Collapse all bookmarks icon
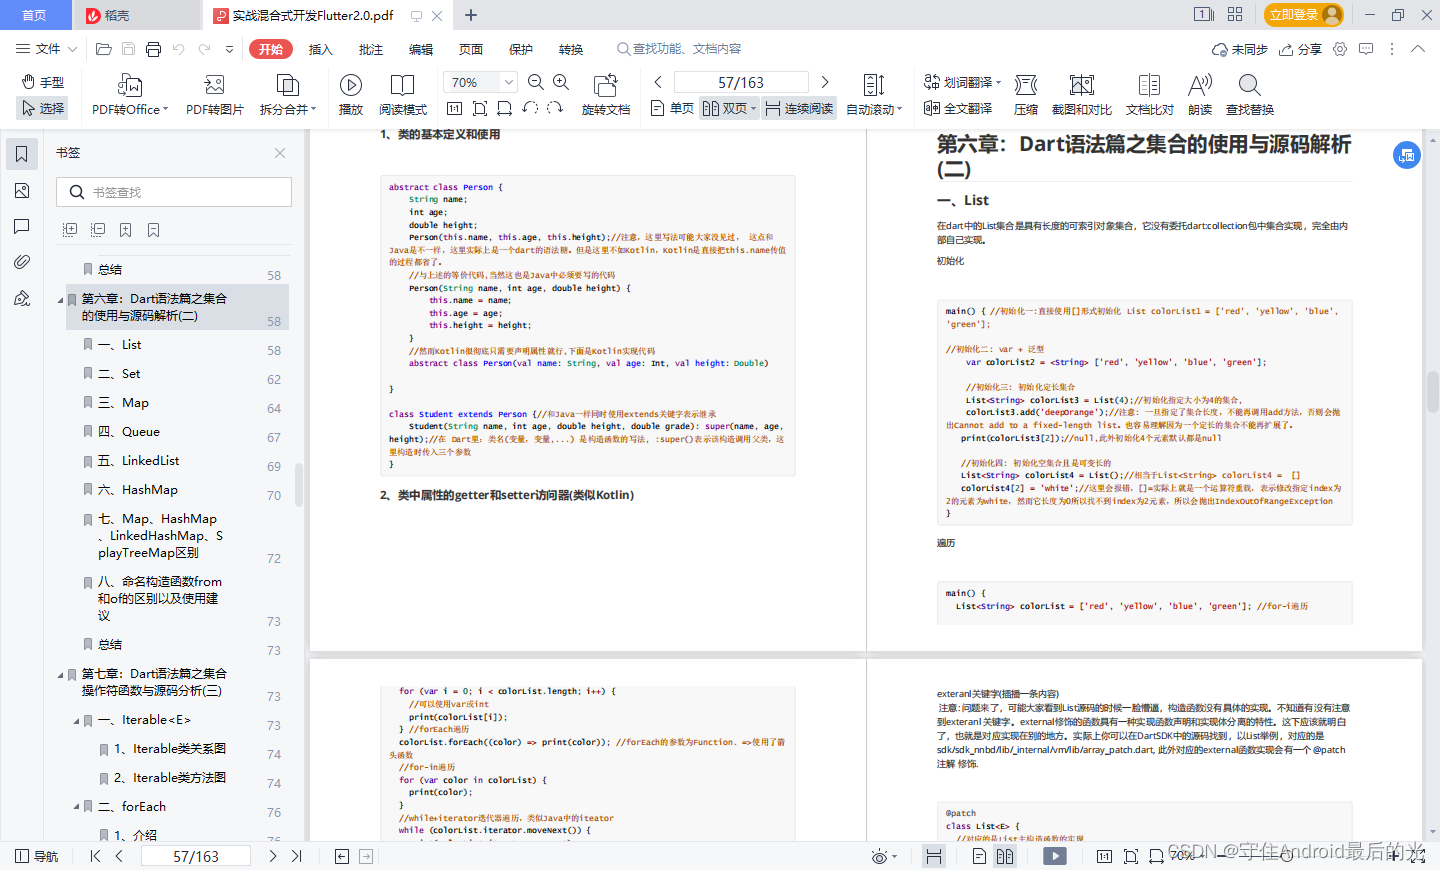This screenshot has height=870, width=1440. 98,230
